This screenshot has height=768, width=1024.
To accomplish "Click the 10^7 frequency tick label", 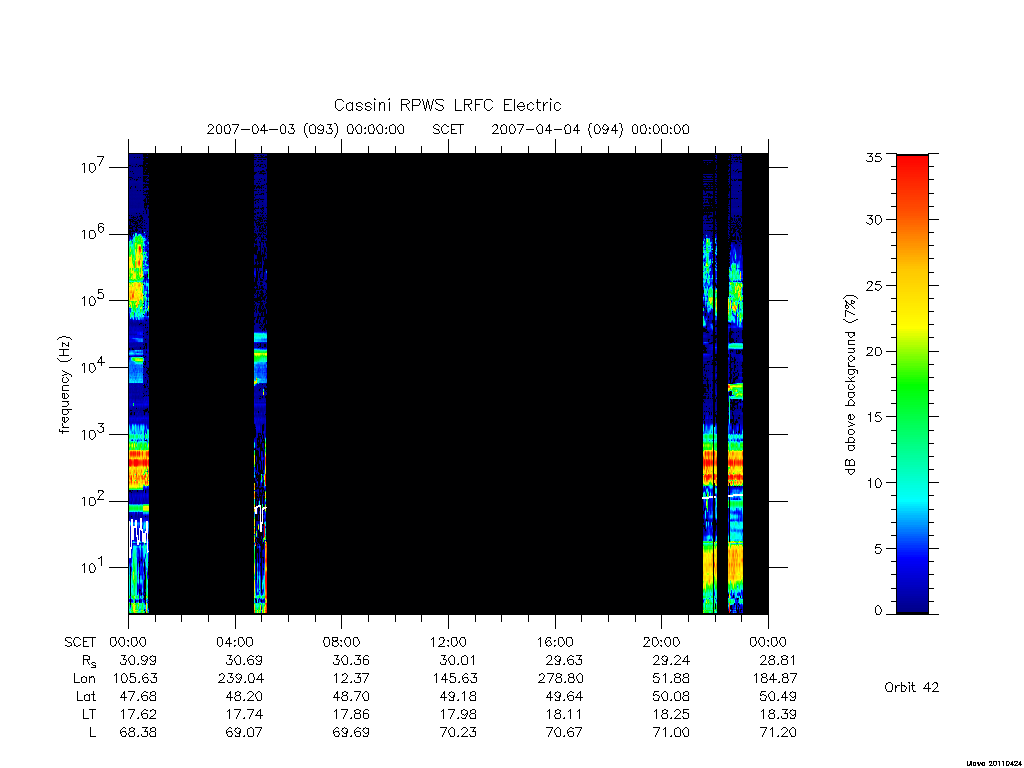I will 93,167.
